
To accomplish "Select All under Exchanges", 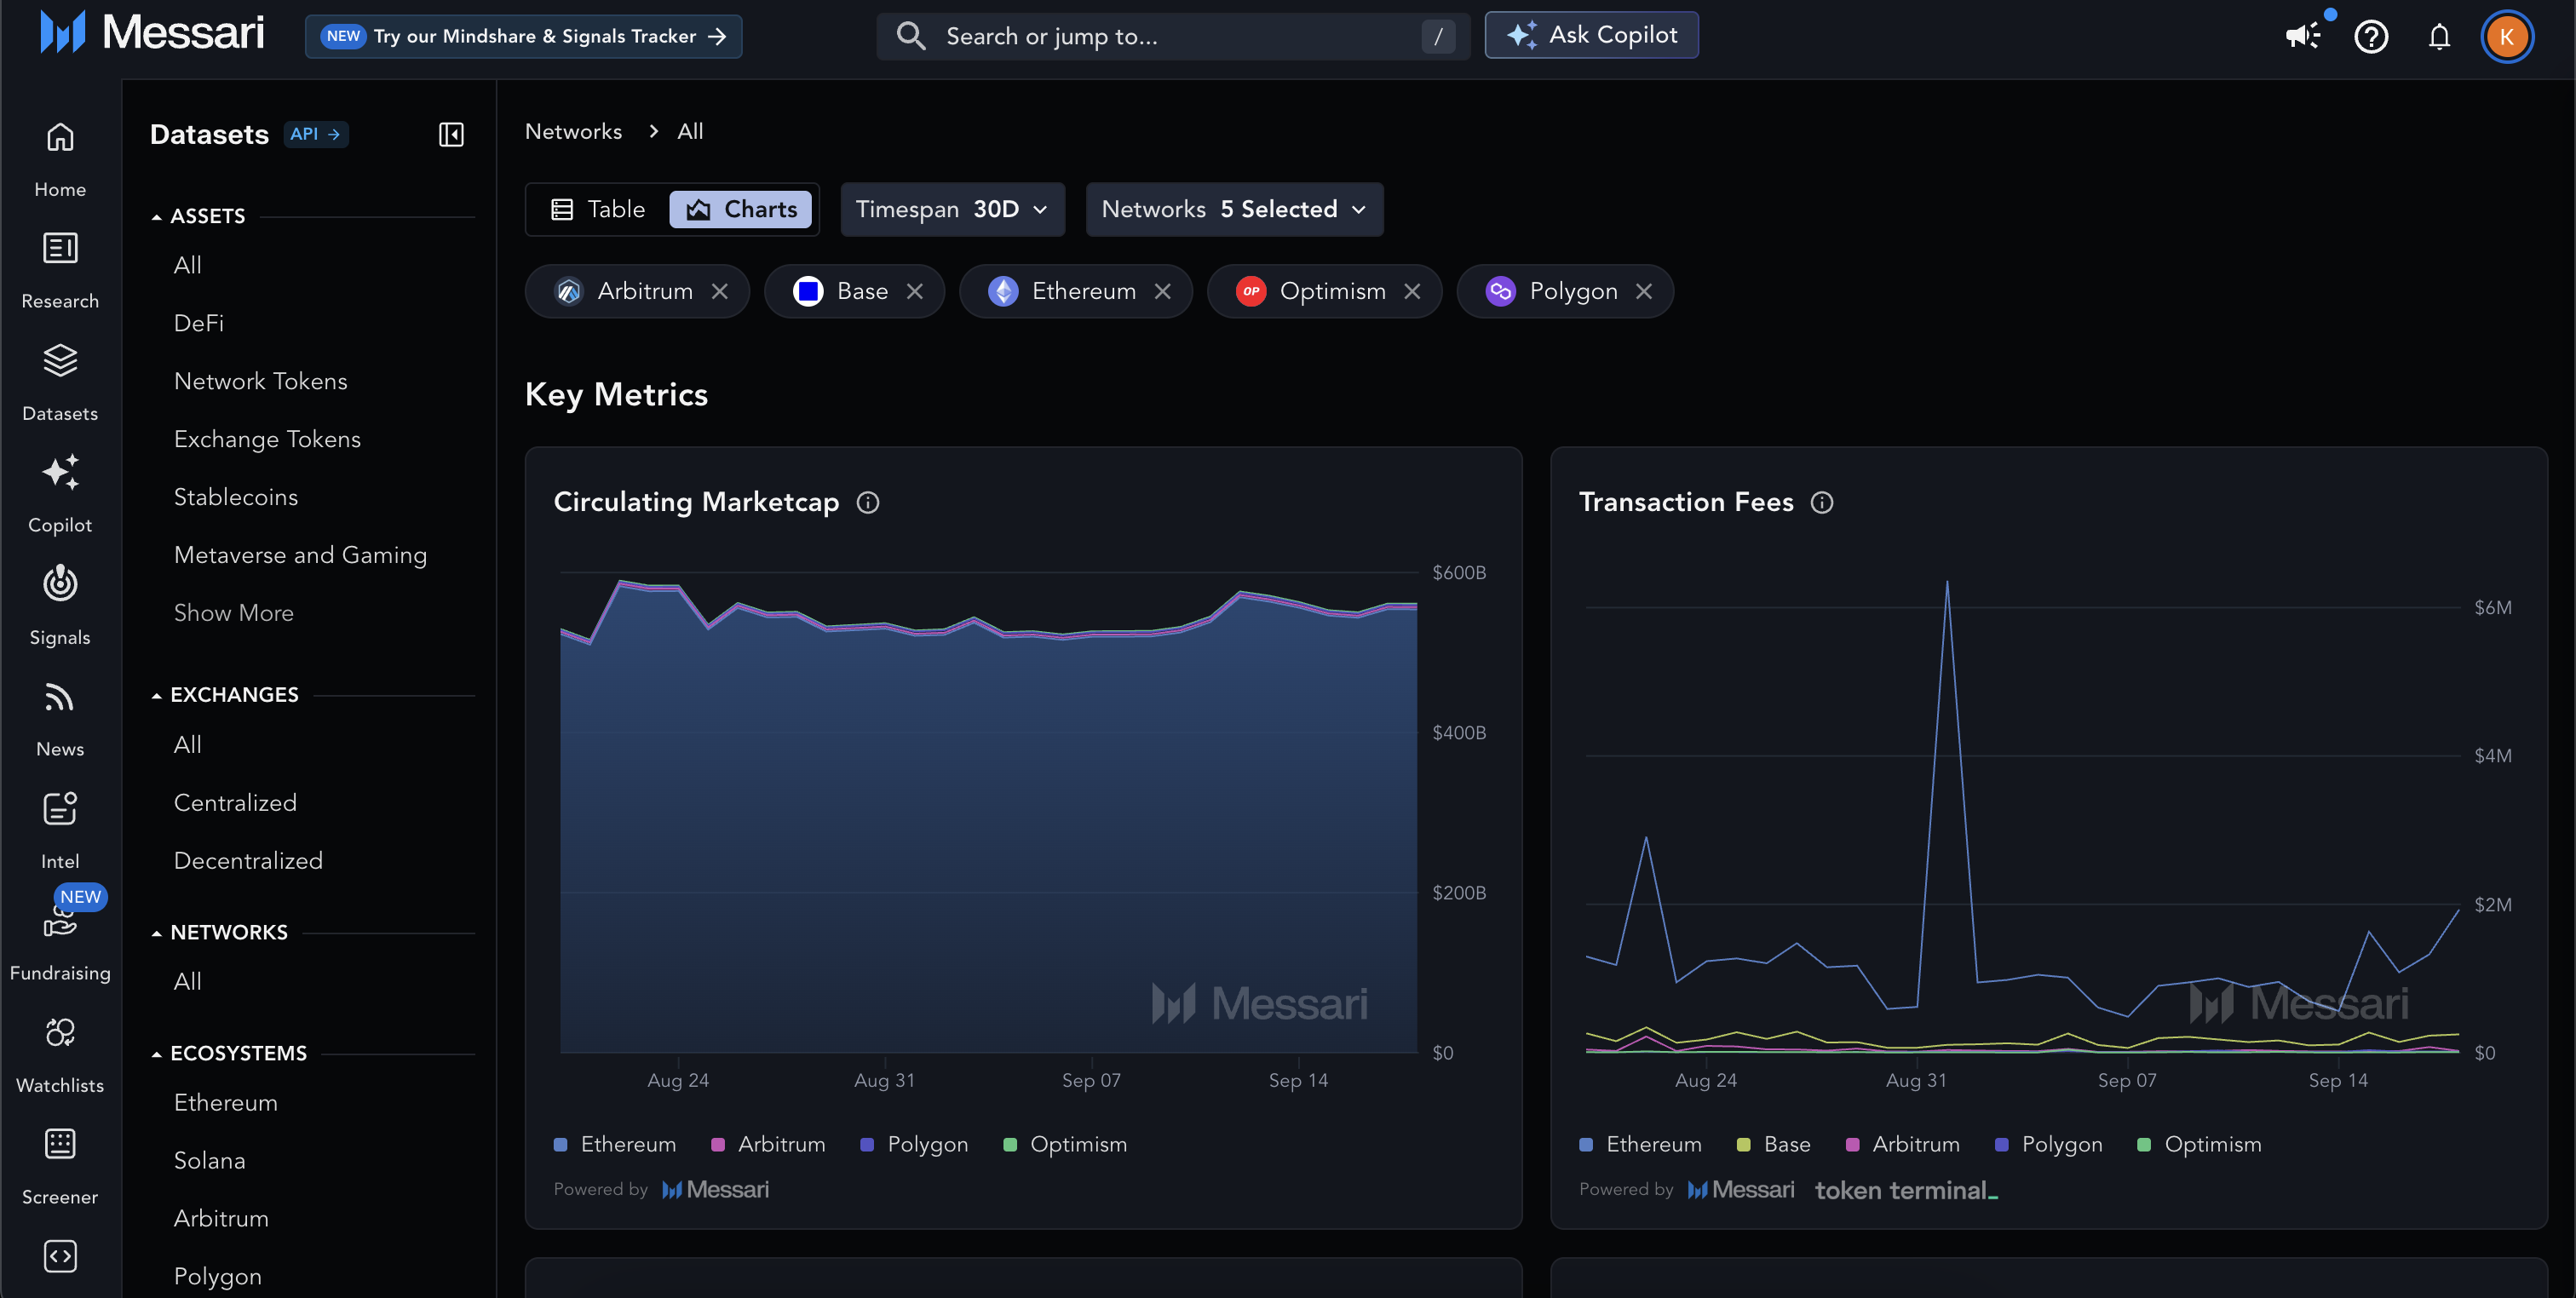I will pos(188,745).
